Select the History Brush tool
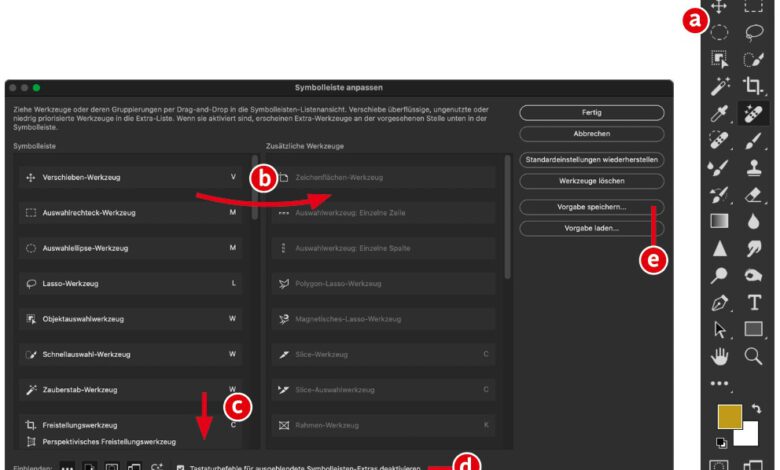The width and height of the screenshot is (780, 470). [x=719, y=194]
